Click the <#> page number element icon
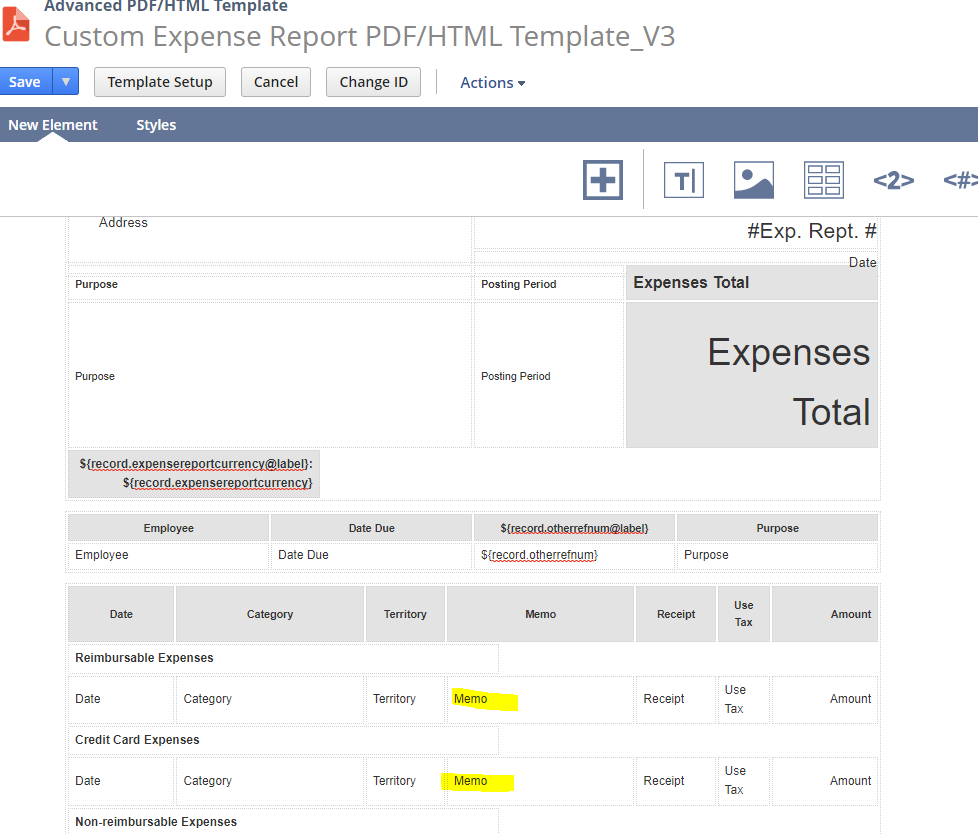 (959, 180)
